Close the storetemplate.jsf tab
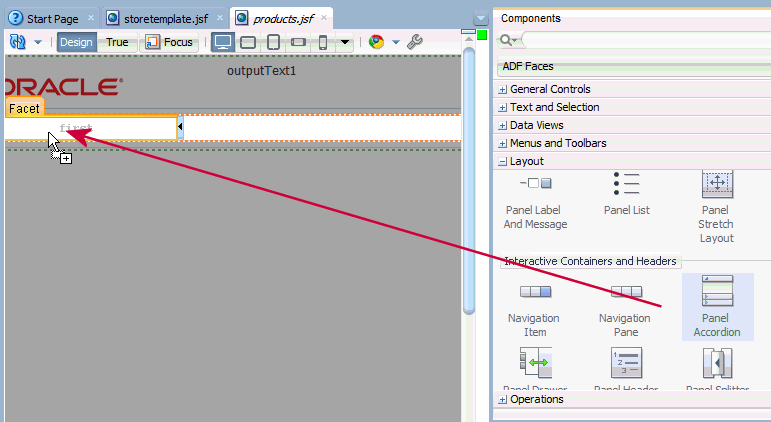Image resolution: width=771 pixels, height=422 pixels. coord(220,18)
